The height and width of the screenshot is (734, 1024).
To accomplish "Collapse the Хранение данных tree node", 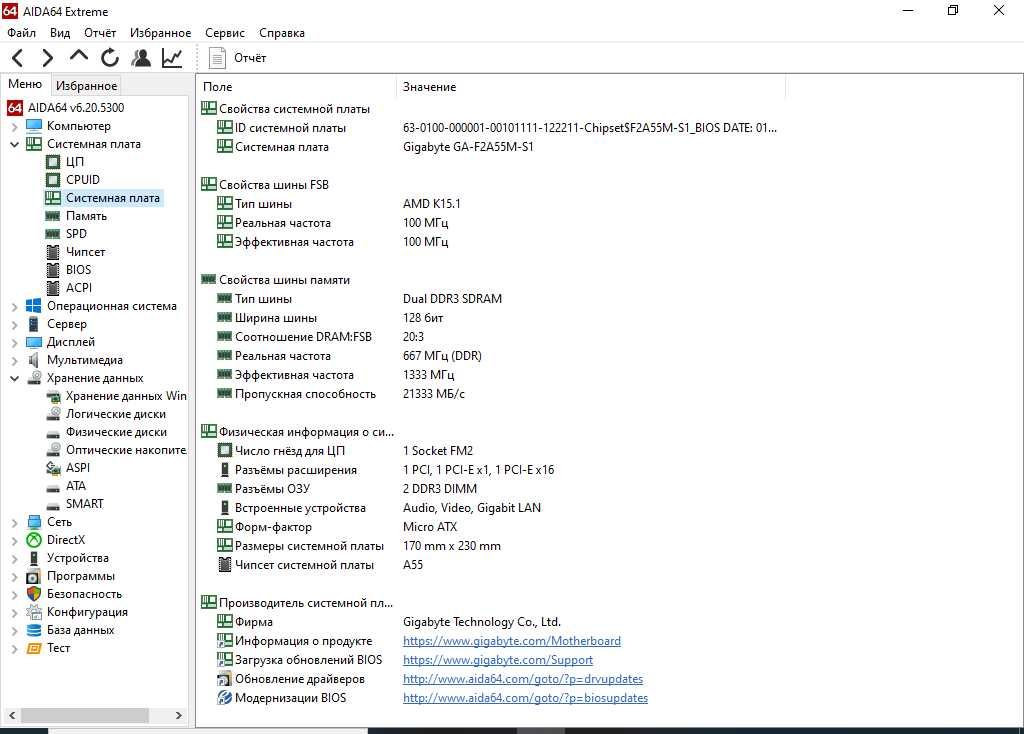I will click(x=14, y=378).
